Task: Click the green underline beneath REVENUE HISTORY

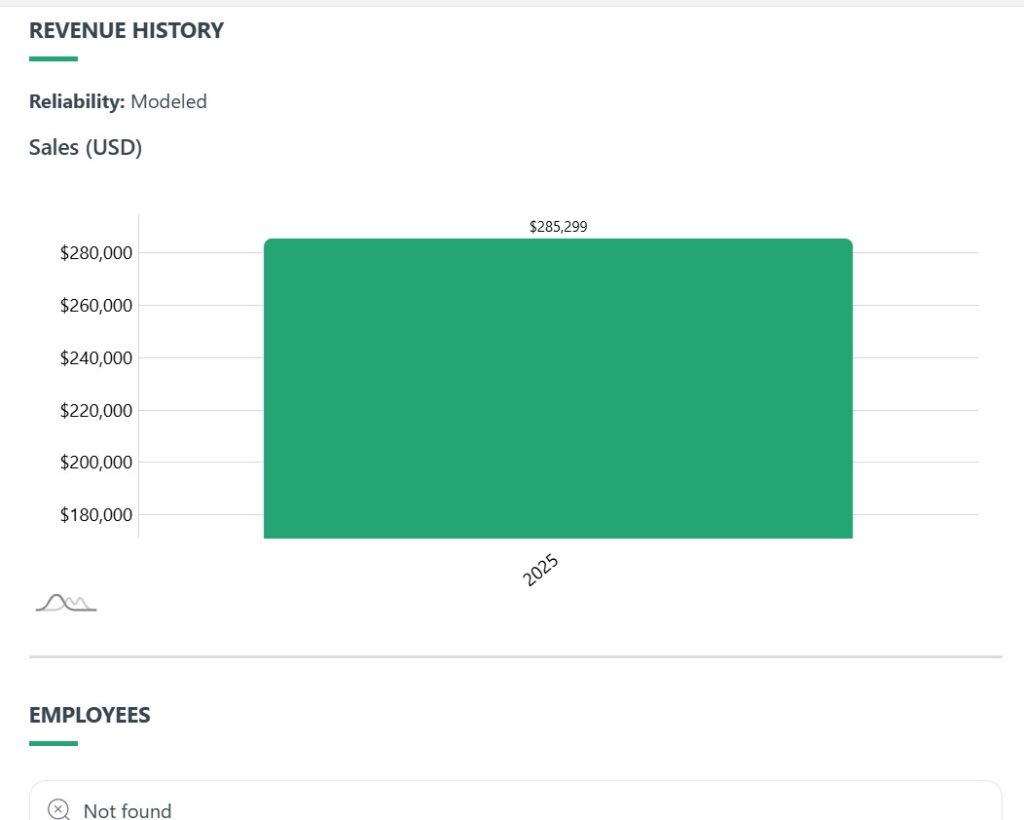Action: (53, 59)
